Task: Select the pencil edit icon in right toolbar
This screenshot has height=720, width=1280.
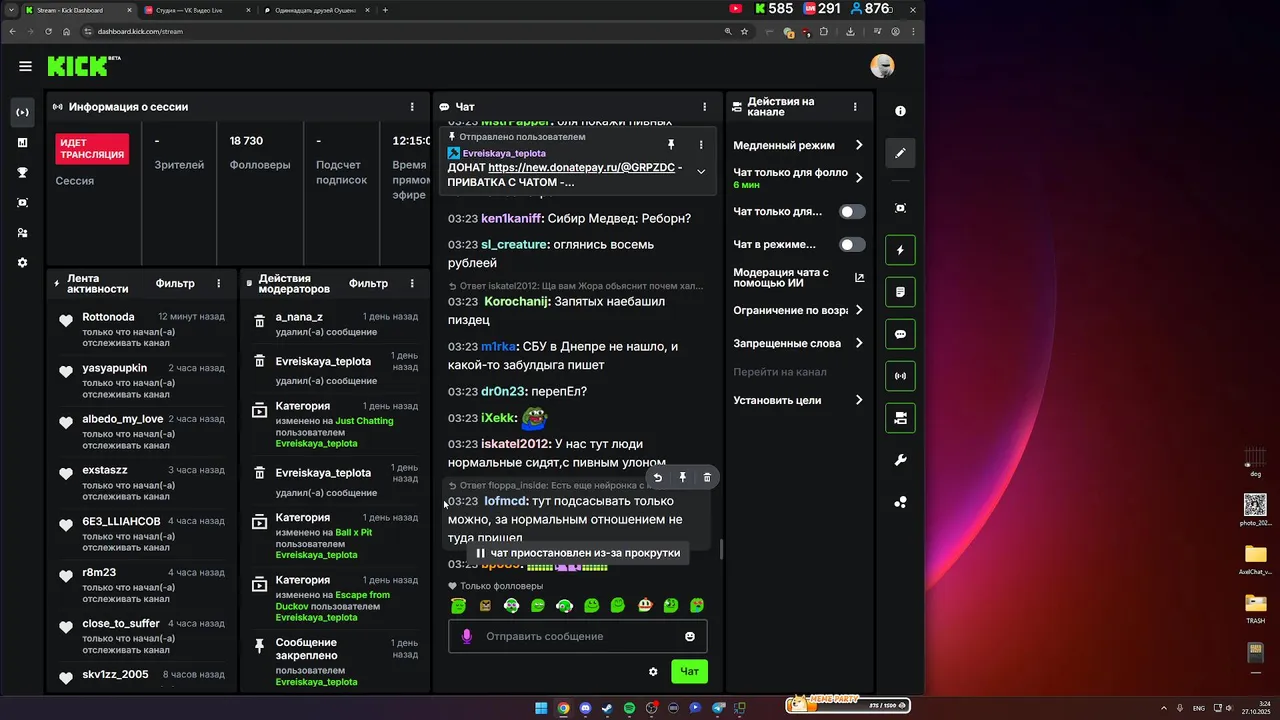Action: click(x=900, y=153)
